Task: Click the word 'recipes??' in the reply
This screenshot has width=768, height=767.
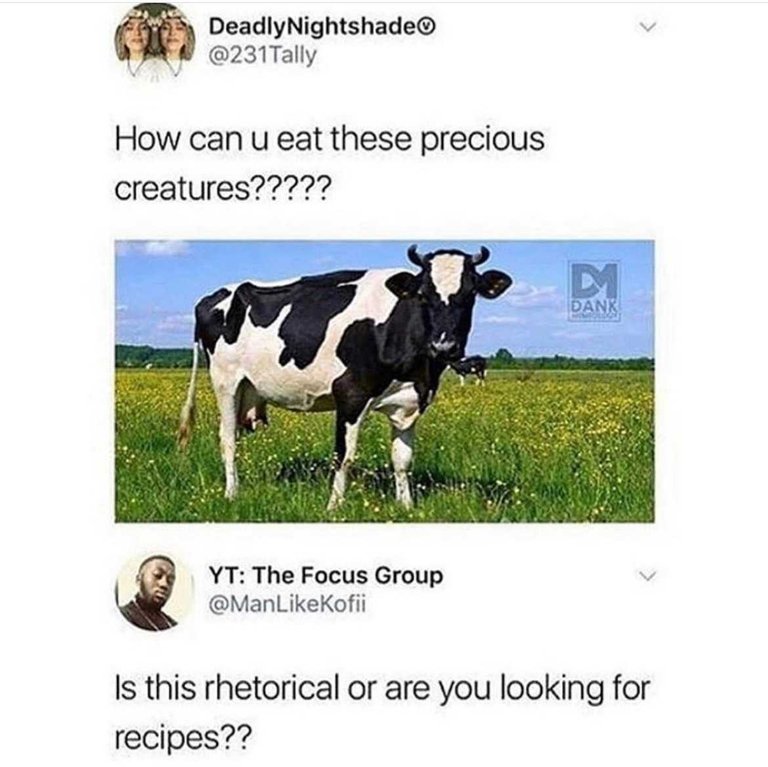Action: pos(184,737)
